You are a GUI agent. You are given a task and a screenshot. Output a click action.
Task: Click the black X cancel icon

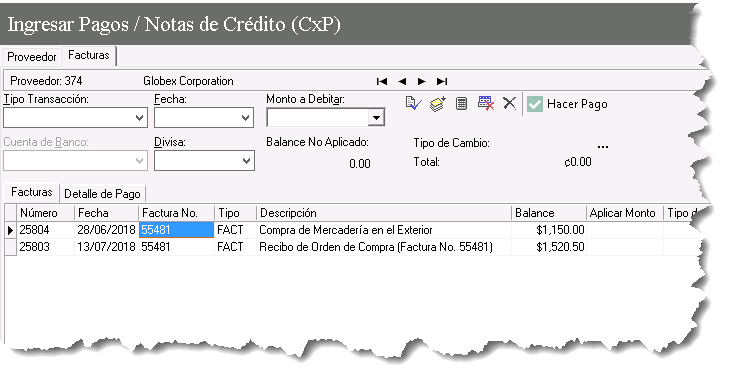coord(509,103)
